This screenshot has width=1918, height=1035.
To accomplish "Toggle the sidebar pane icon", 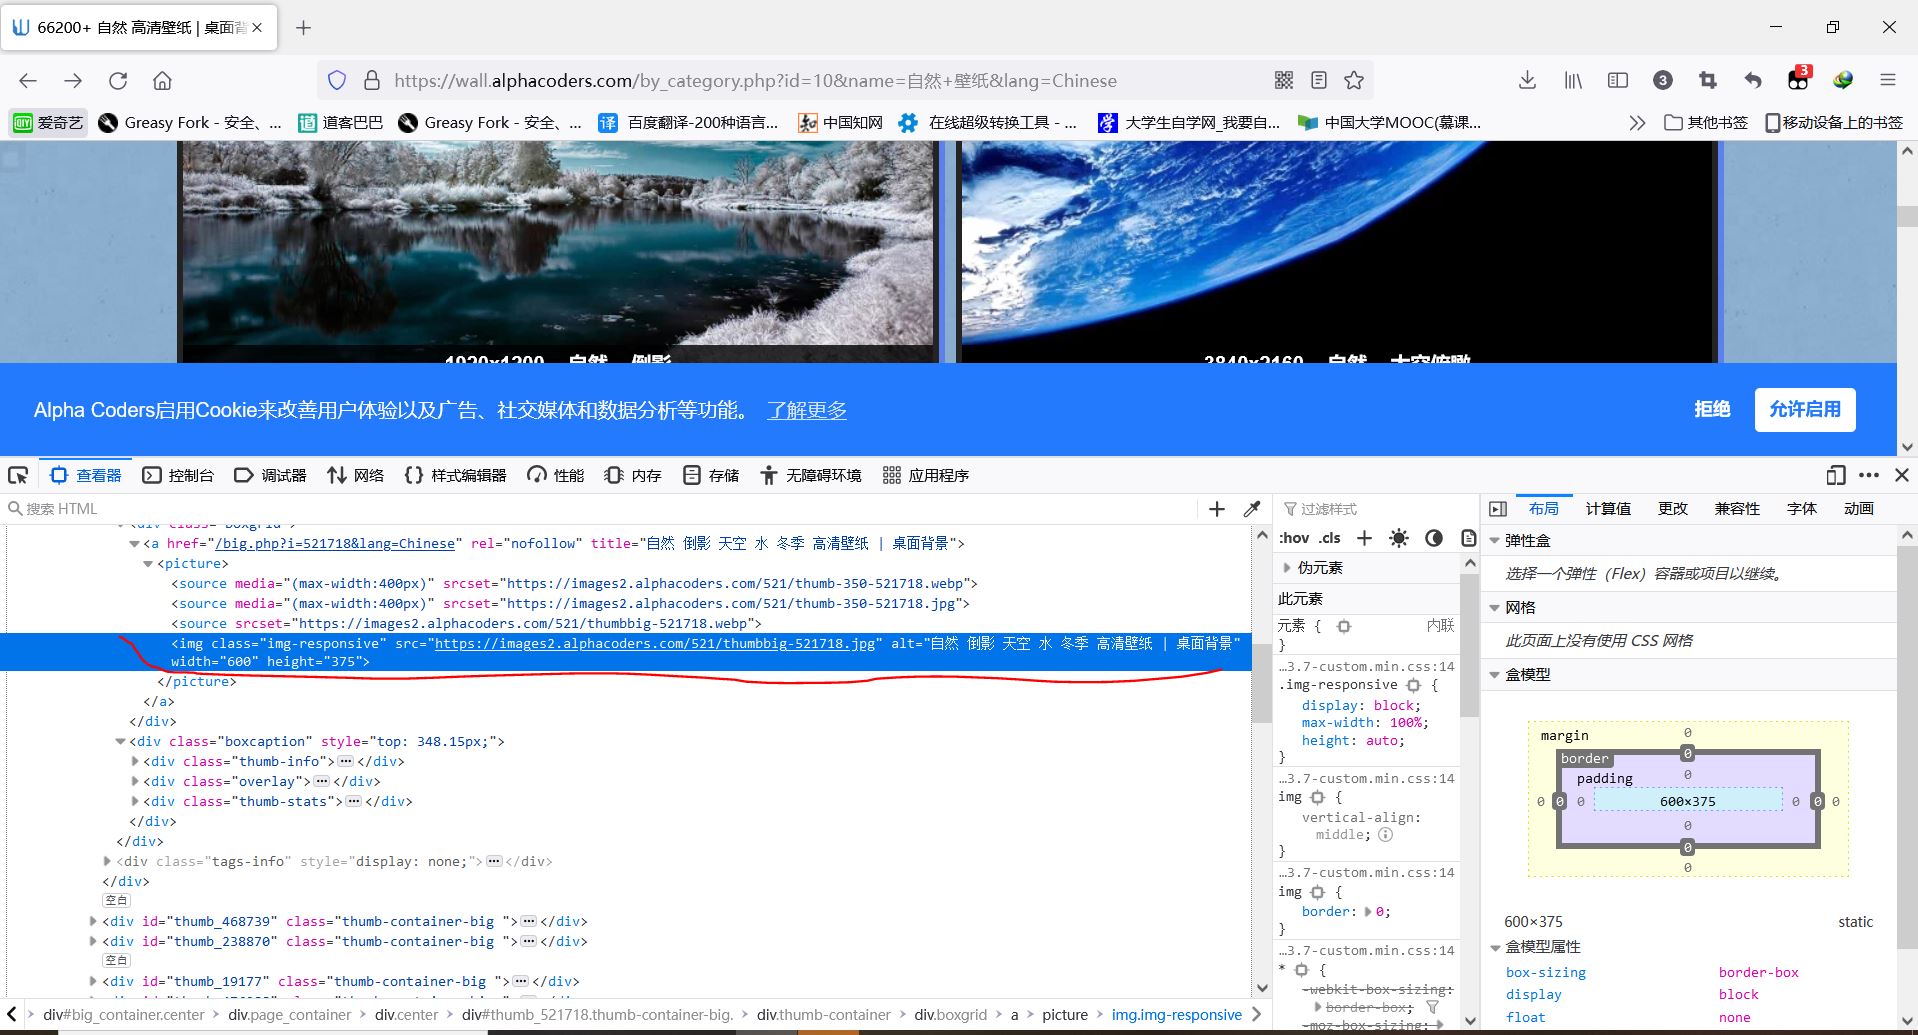I will (1498, 509).
